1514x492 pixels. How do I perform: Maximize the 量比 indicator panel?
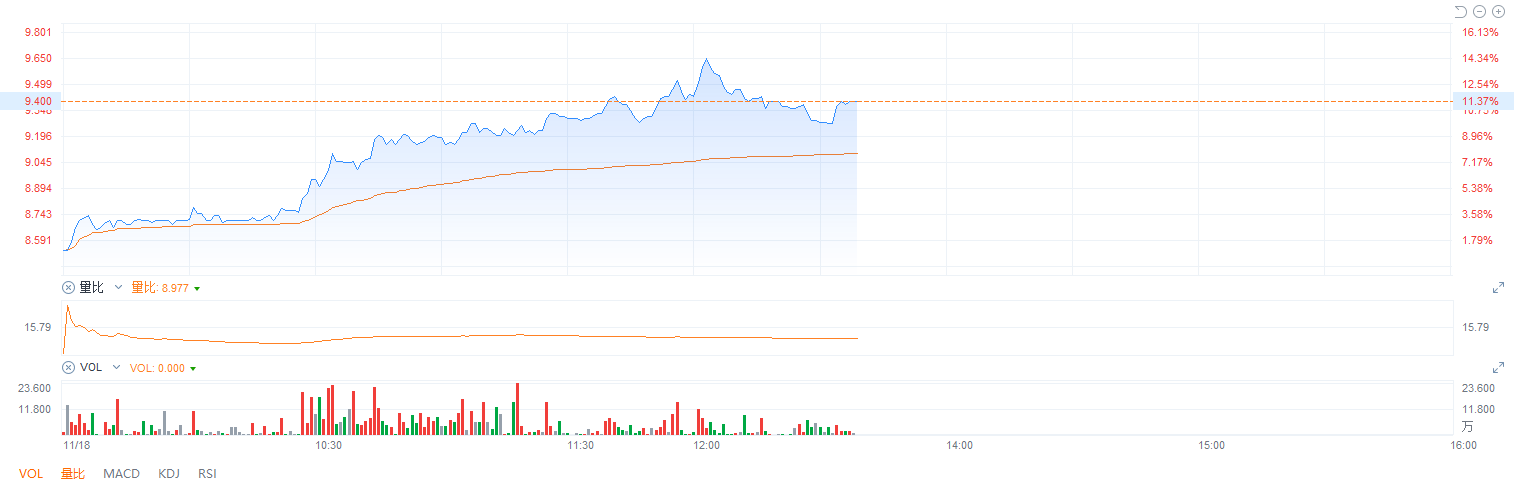pos(1498,288)
